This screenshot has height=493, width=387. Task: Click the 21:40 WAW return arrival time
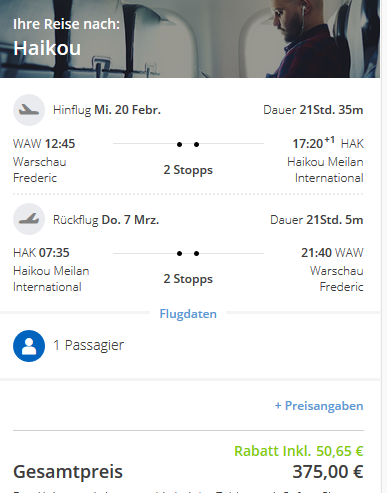click(332, 253)
